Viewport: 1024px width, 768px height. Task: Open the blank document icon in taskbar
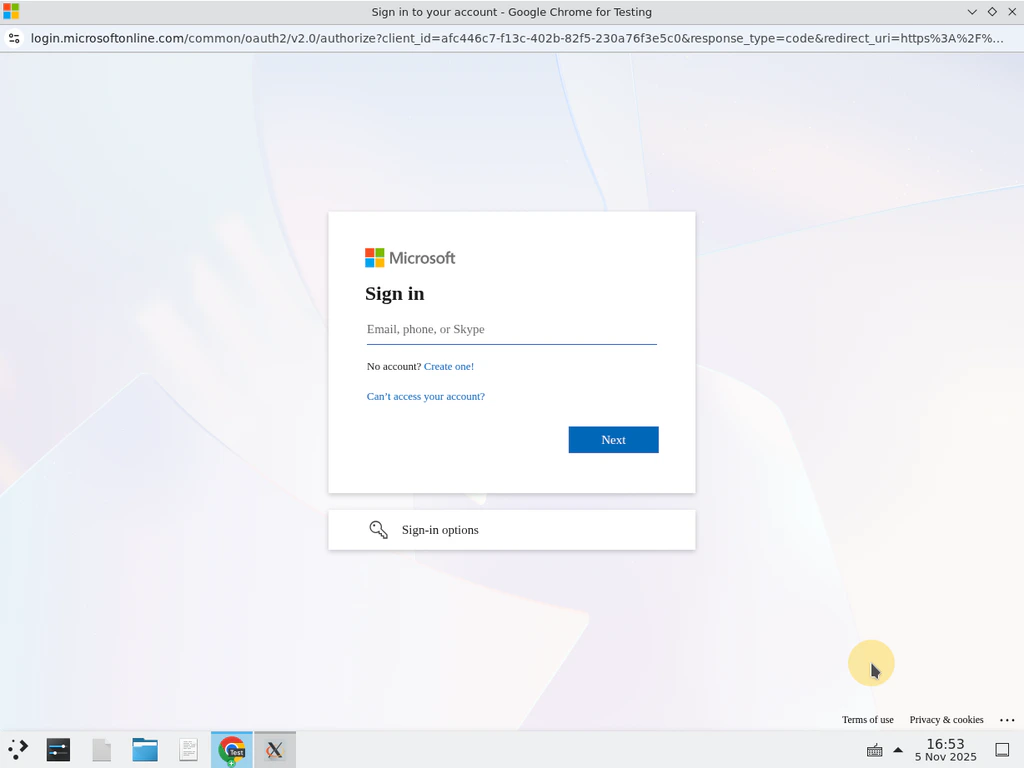pos(101,750)
